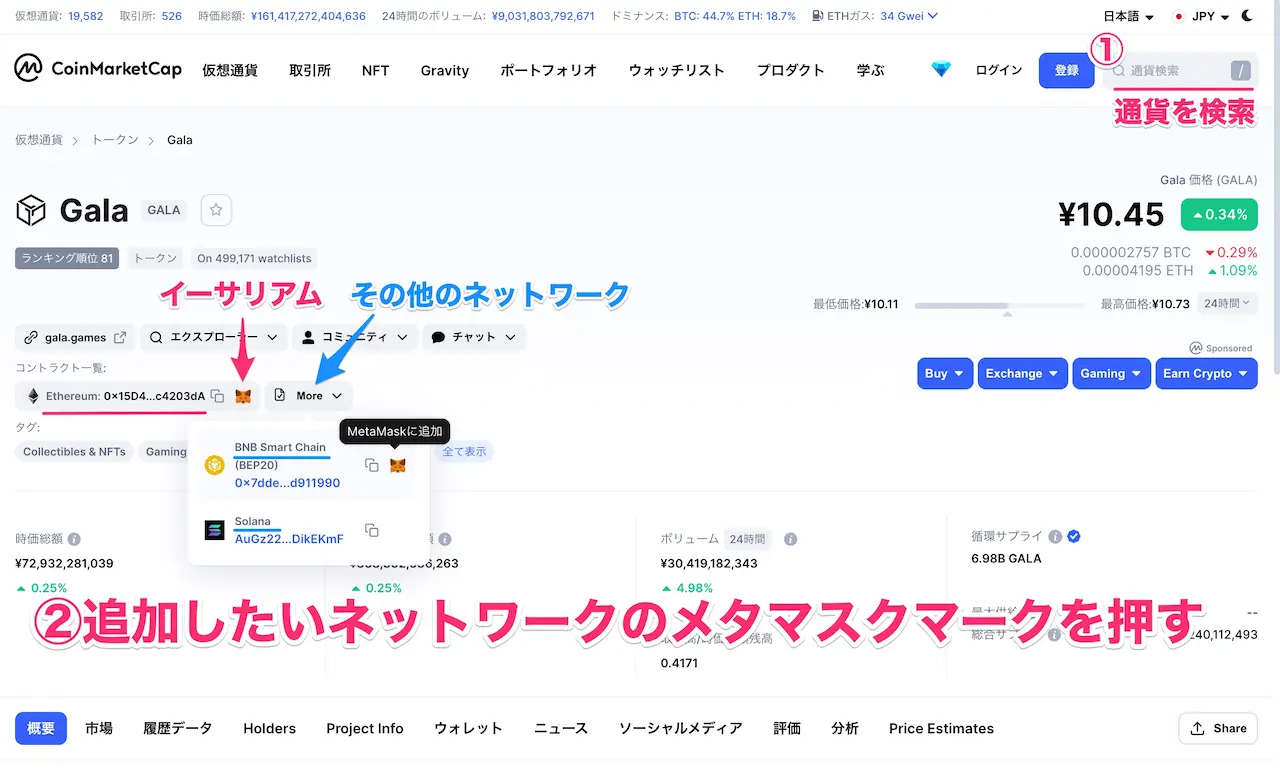
Task: Focus the 通貨検索 search field
Action: click(1180, 71)
